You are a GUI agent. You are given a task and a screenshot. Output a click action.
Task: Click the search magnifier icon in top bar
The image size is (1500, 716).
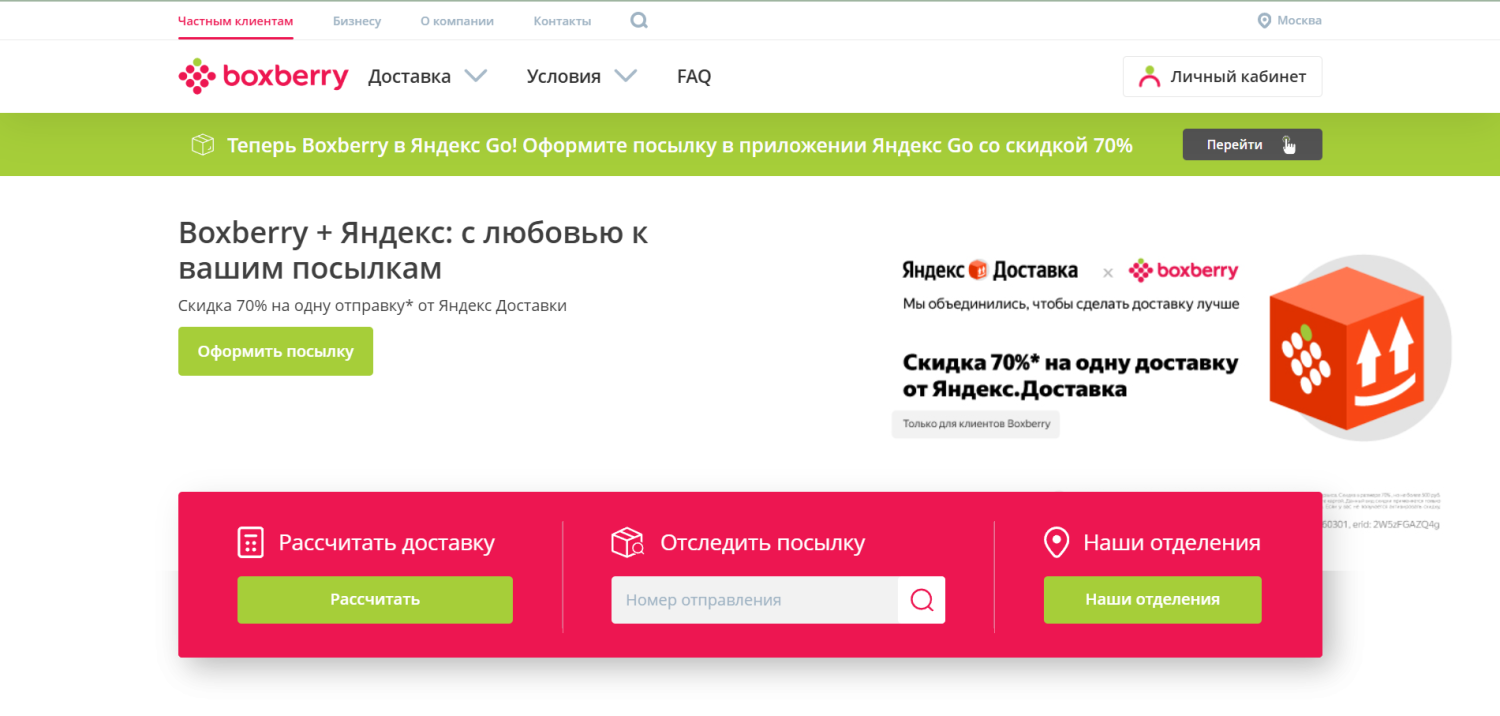tap(639, 20)
